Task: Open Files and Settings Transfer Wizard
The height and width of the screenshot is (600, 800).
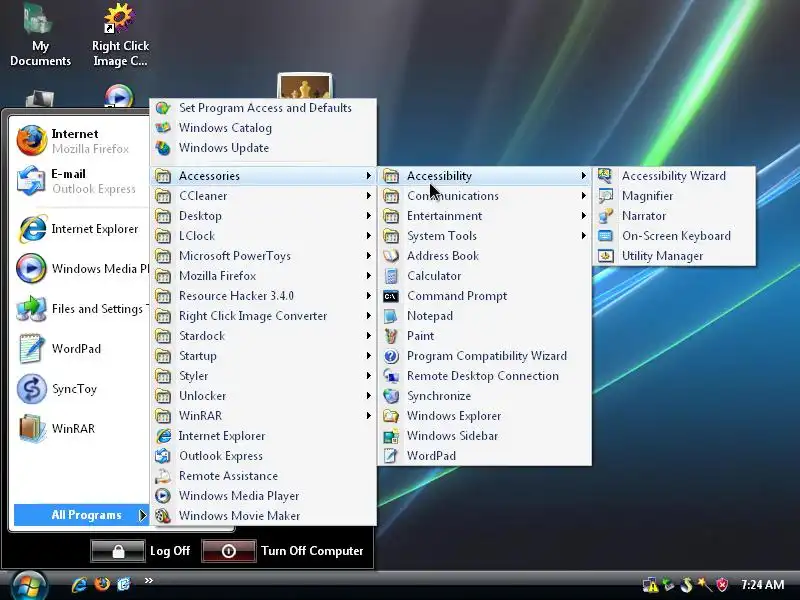Action: pyautogui.click(x=81, y=309)
